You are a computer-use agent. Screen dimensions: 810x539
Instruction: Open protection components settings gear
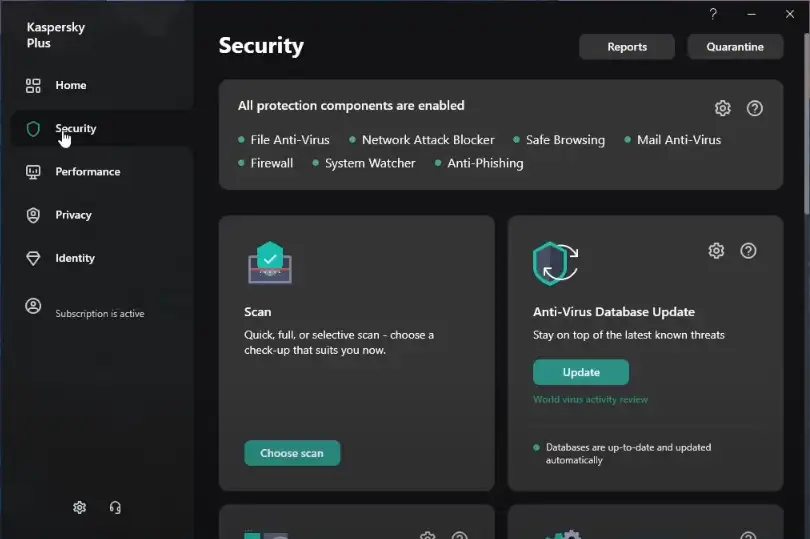pyautogui.click(x=723, y=108)
